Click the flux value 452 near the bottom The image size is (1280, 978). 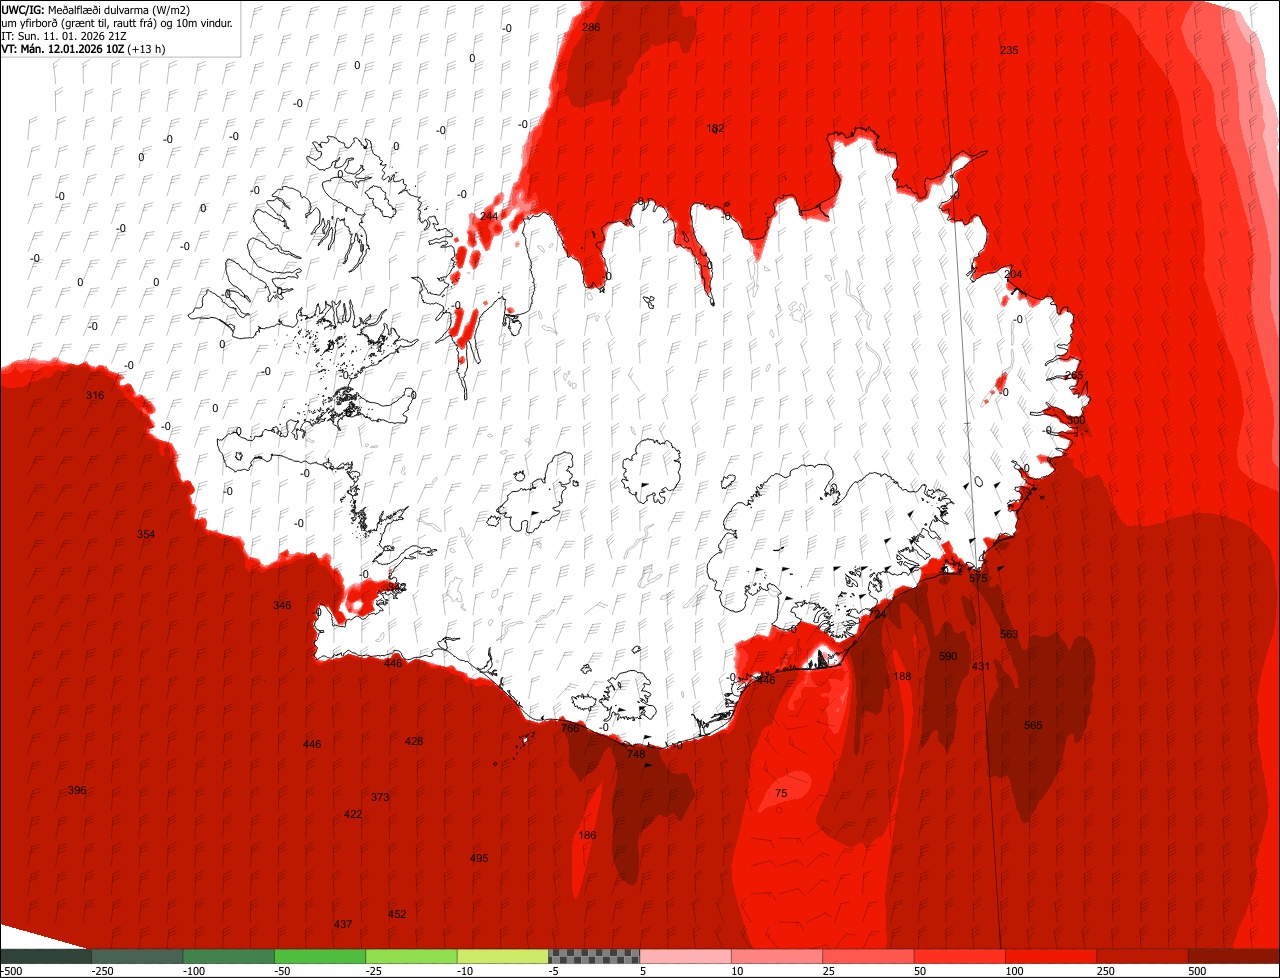[397, 914]
